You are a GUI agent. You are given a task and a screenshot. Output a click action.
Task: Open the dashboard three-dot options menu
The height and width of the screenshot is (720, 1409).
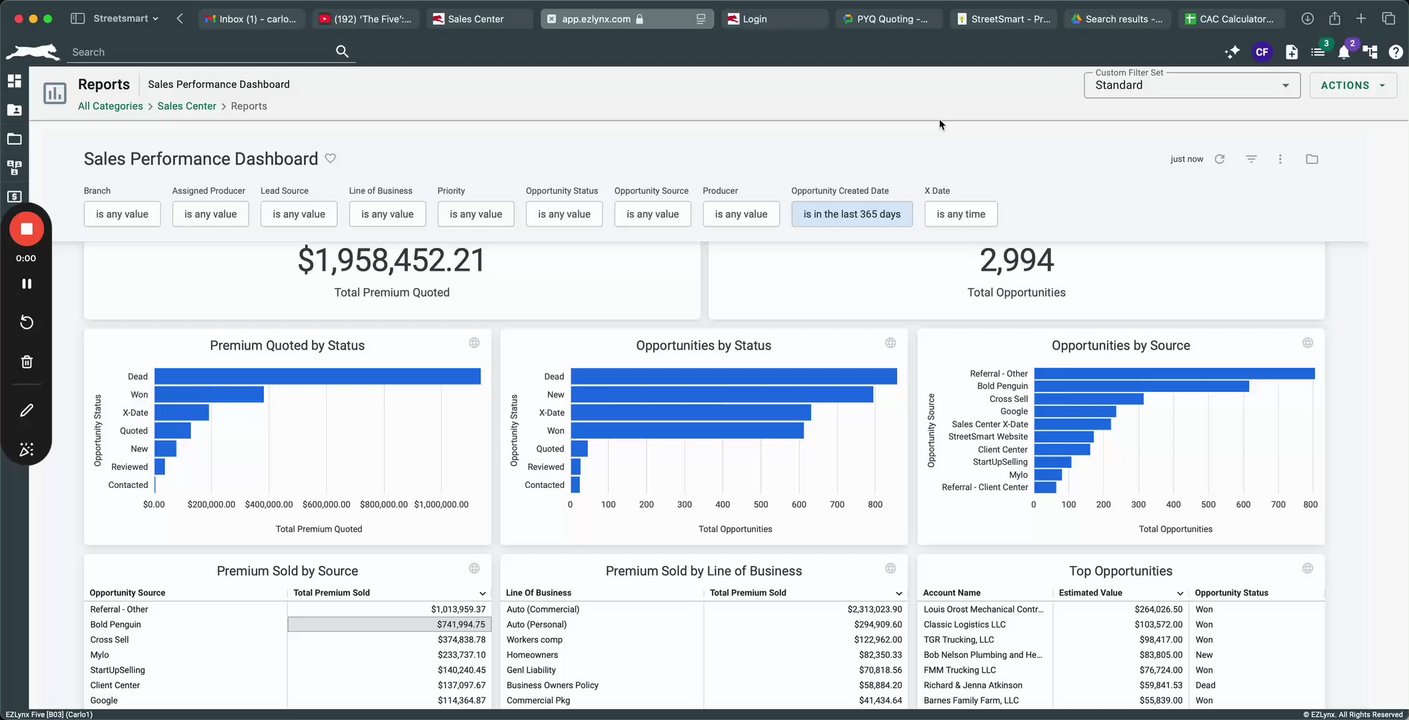click(x=1280, y=159)
